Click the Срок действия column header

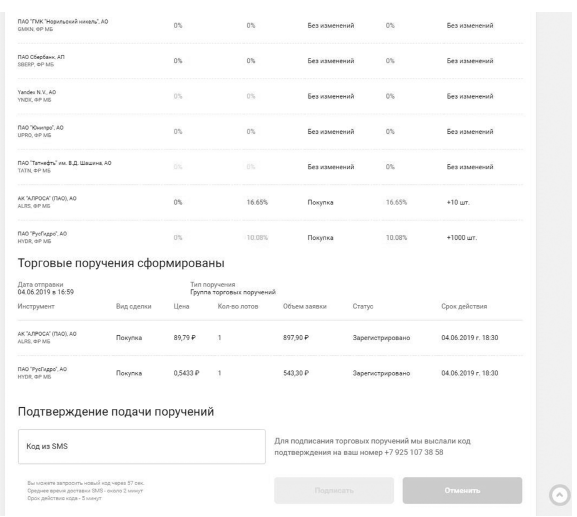pos(464,306)
